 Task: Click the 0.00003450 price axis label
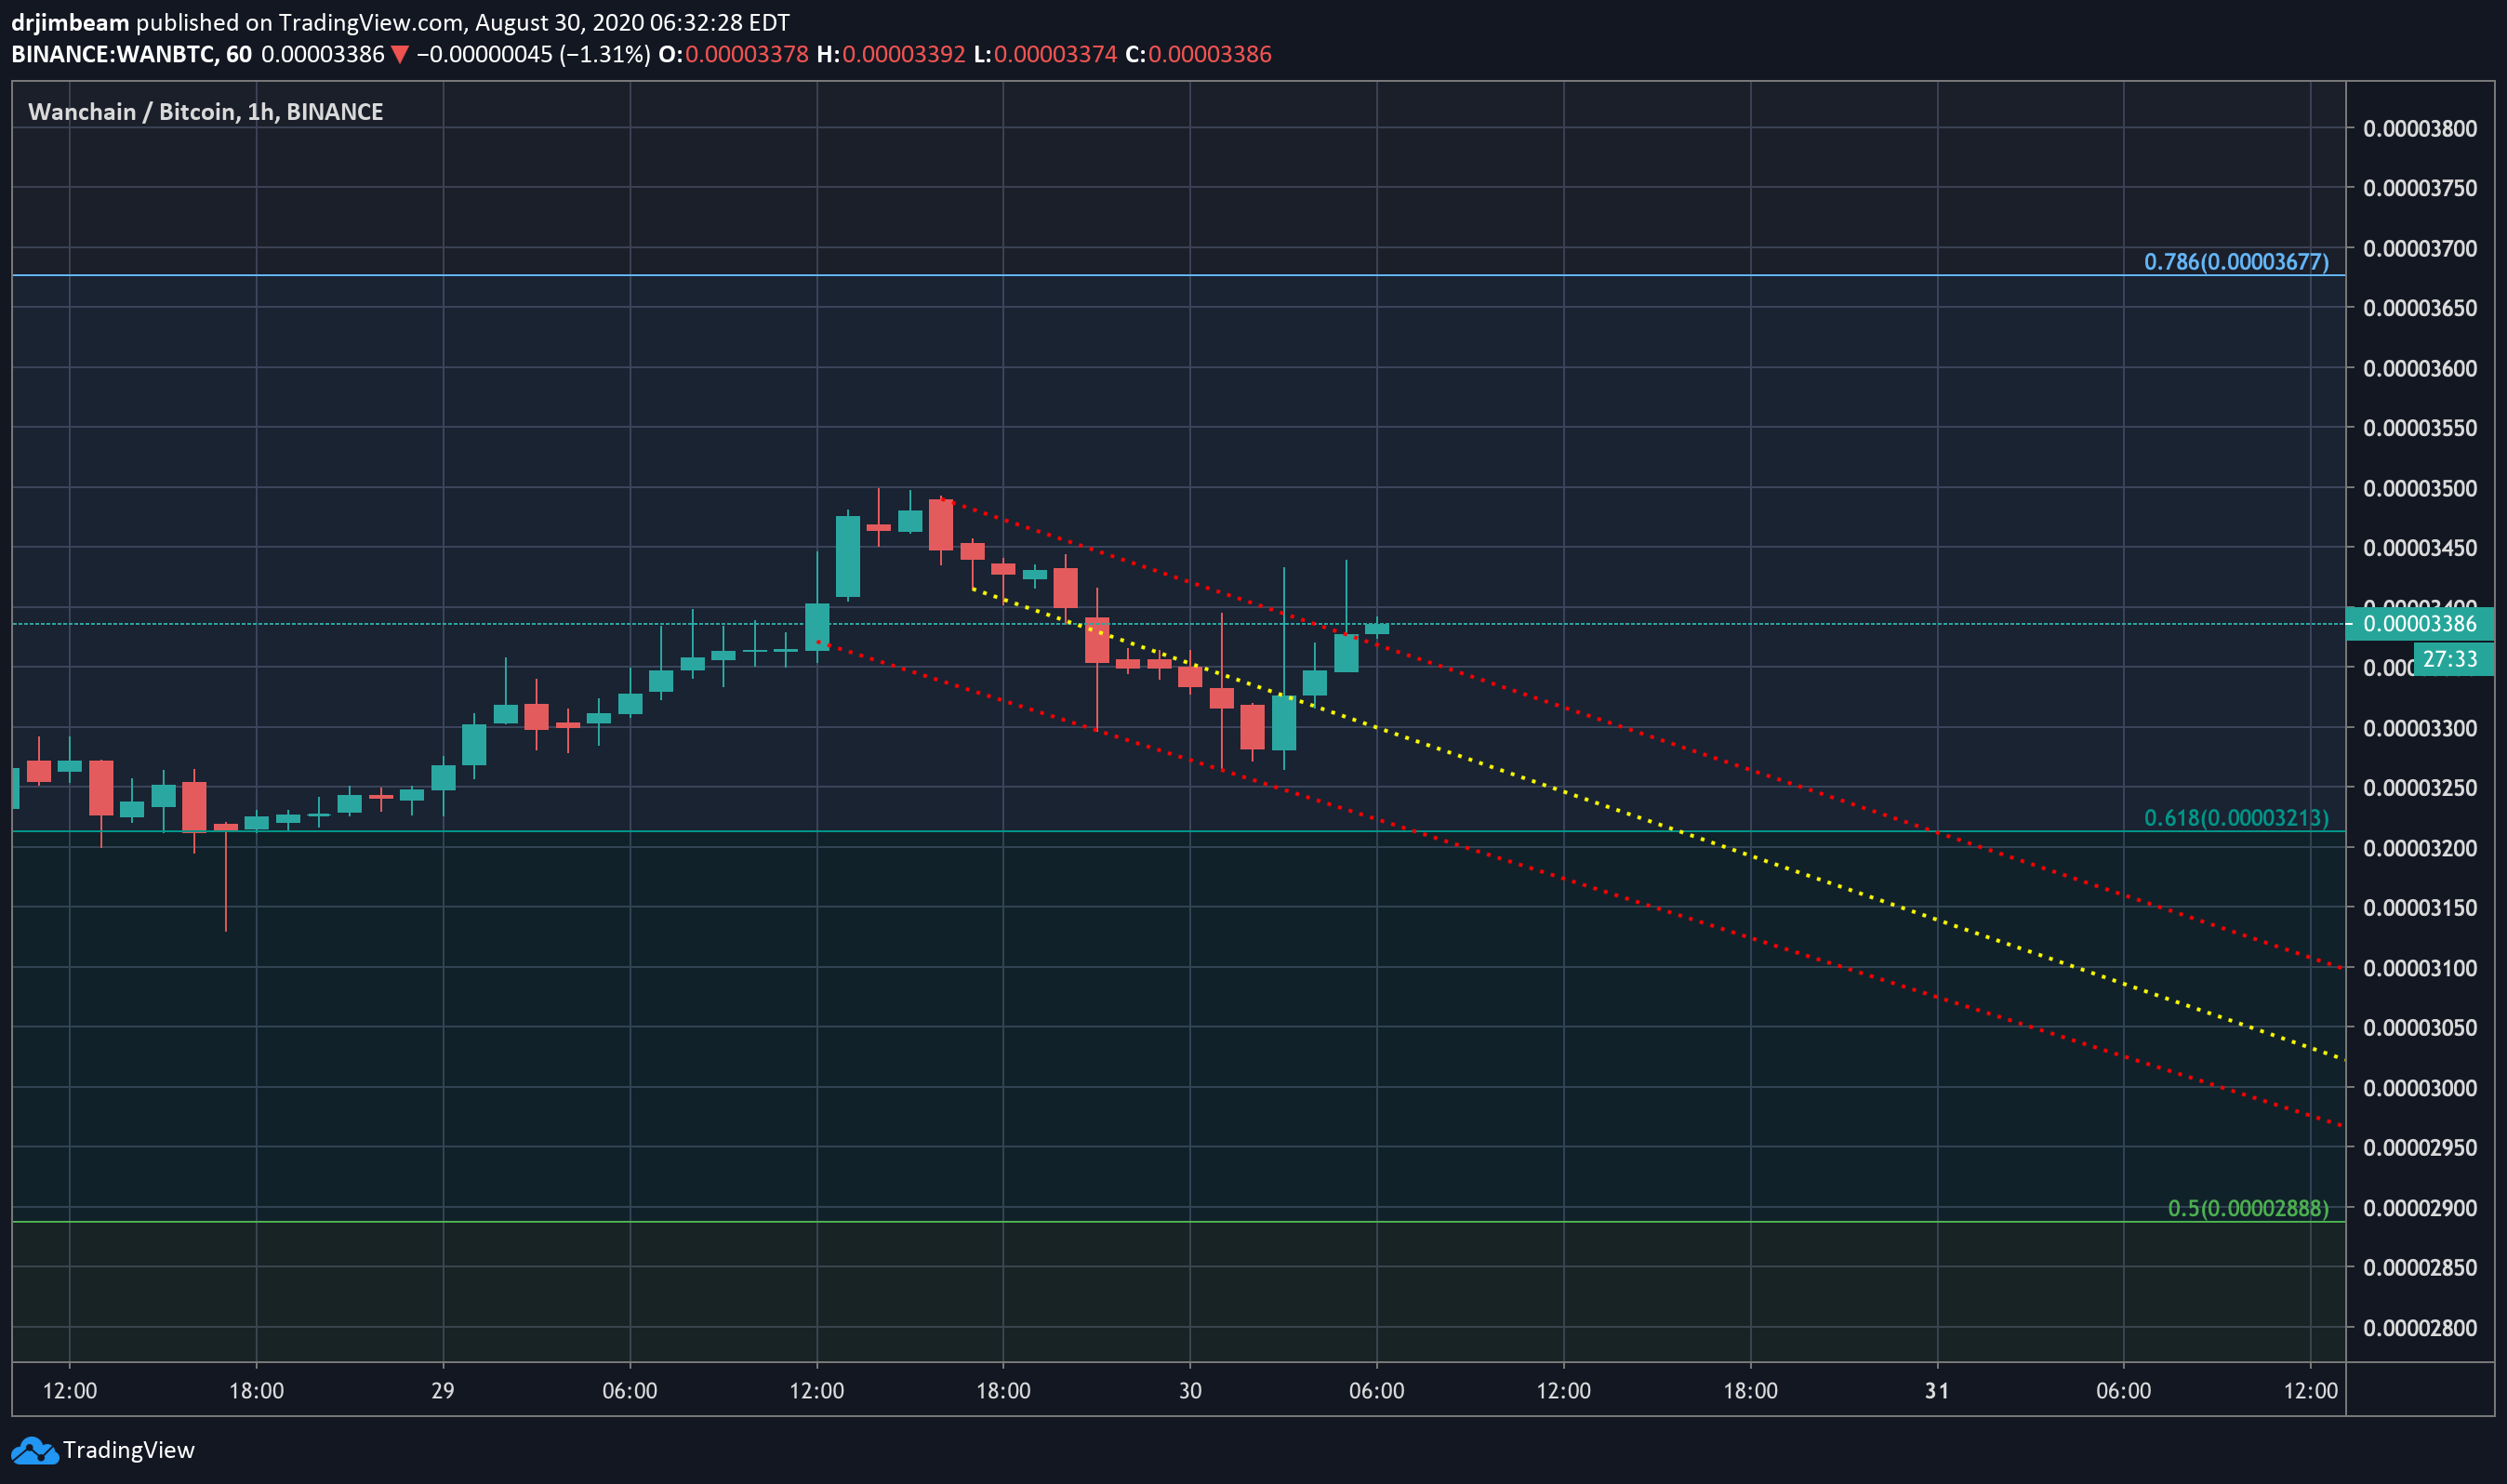tap(2420, 548)
